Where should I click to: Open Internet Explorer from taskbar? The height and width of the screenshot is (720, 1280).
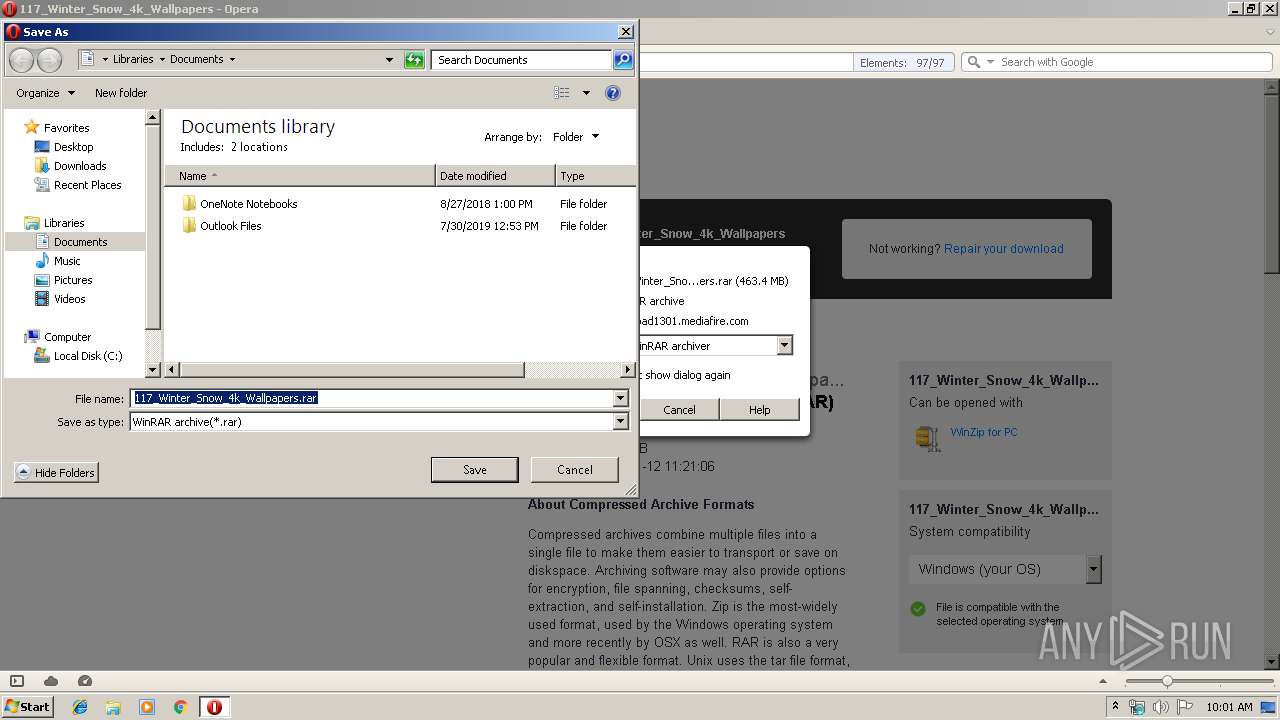(80, 707)
